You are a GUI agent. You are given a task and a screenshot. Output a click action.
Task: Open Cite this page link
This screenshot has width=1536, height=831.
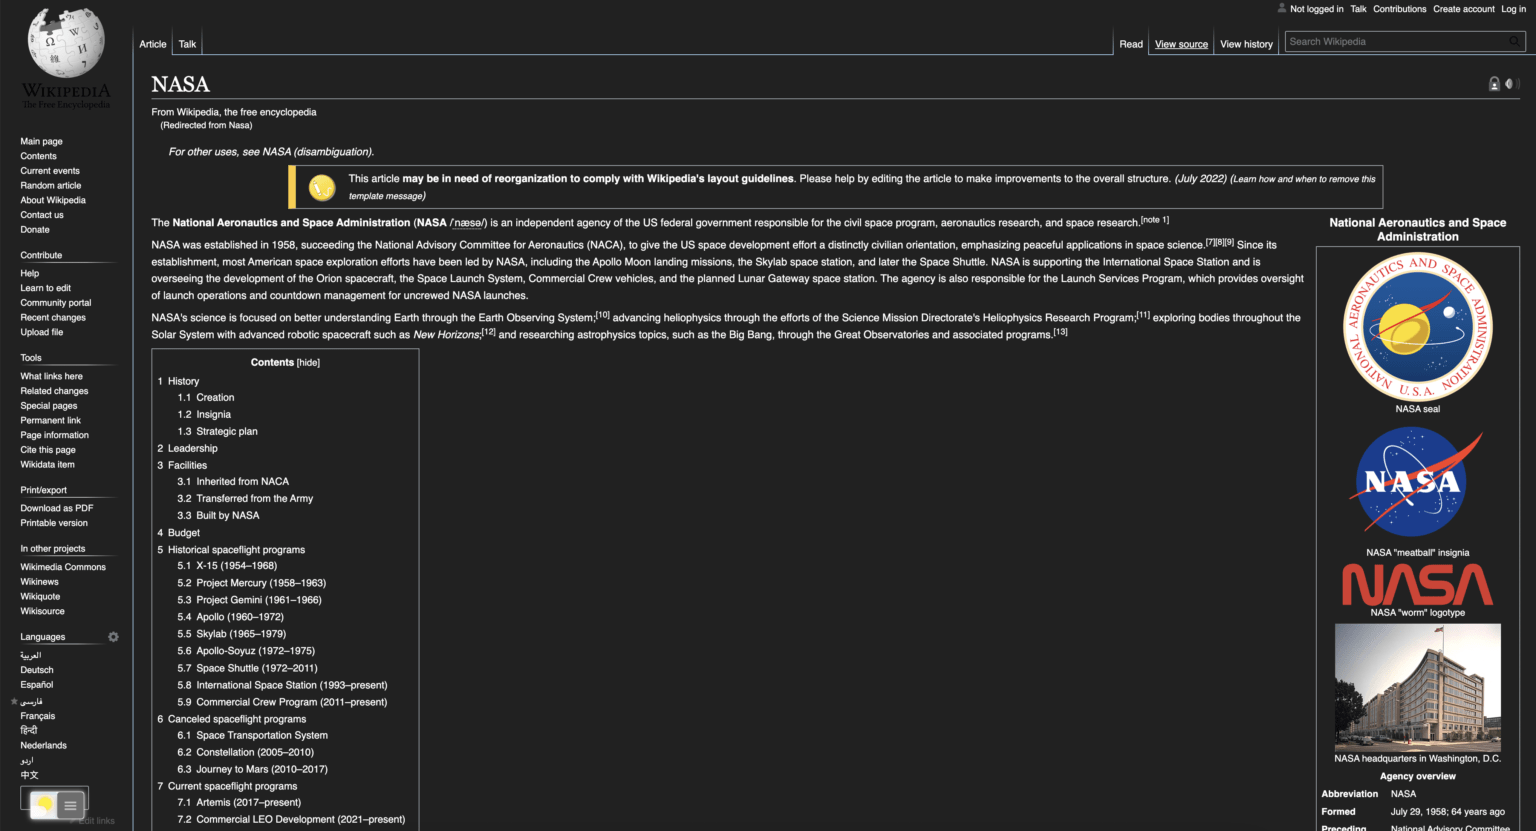click(48, 450)
